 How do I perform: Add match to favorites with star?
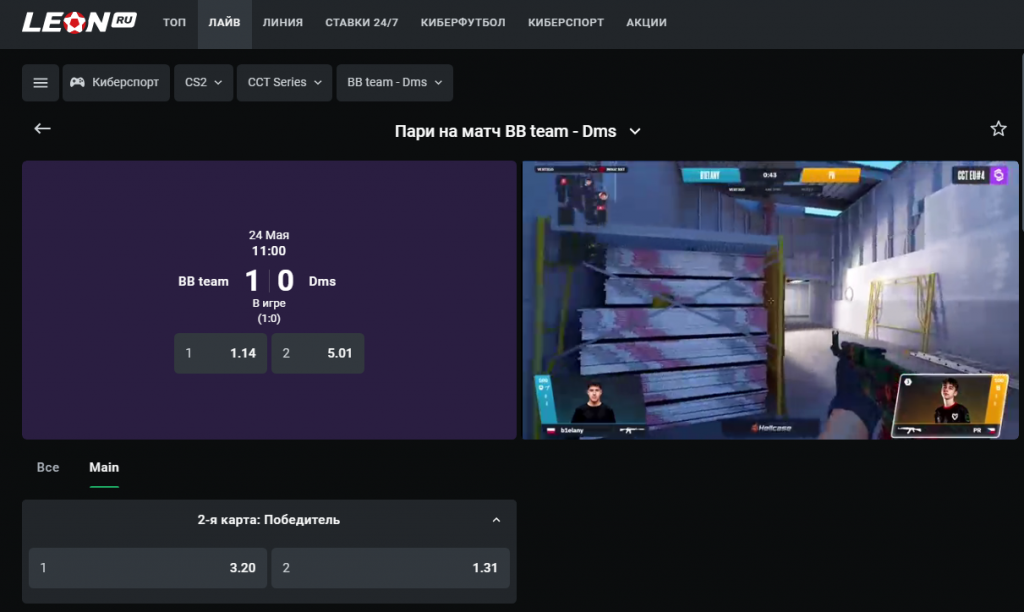point(998,129)
